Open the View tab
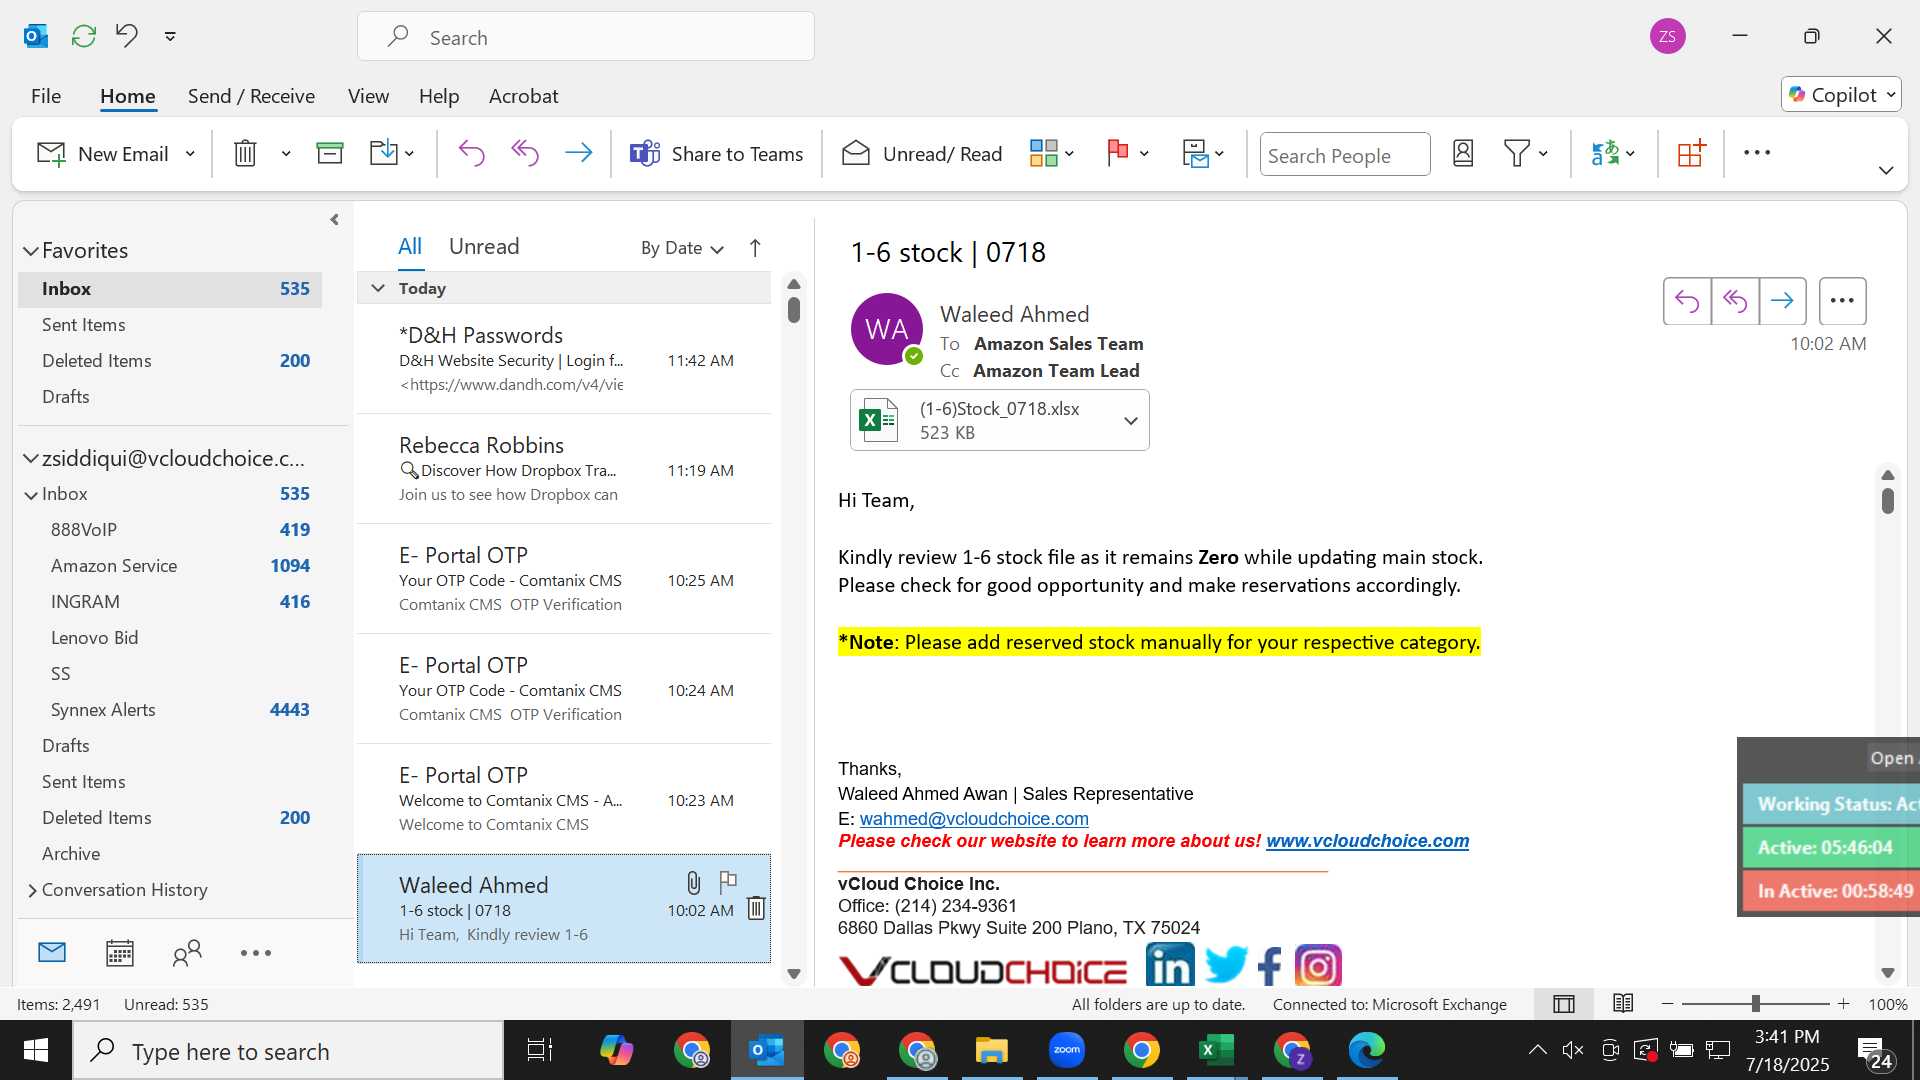1920x1080 pixels. coord(368,96)
